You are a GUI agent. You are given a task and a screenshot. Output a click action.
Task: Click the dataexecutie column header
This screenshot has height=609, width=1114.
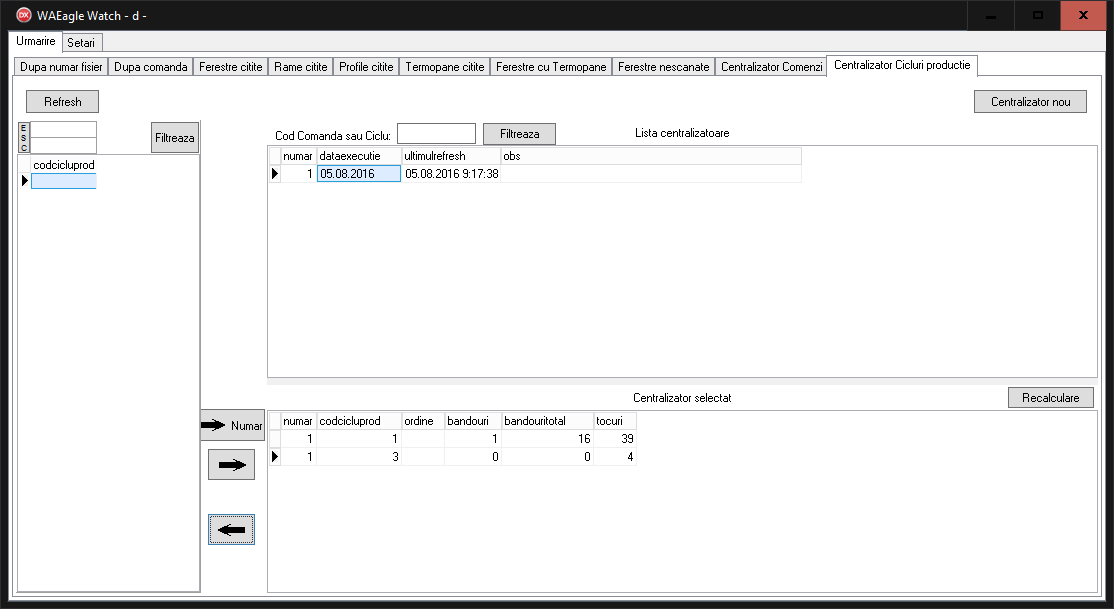(x=359, y=156)
